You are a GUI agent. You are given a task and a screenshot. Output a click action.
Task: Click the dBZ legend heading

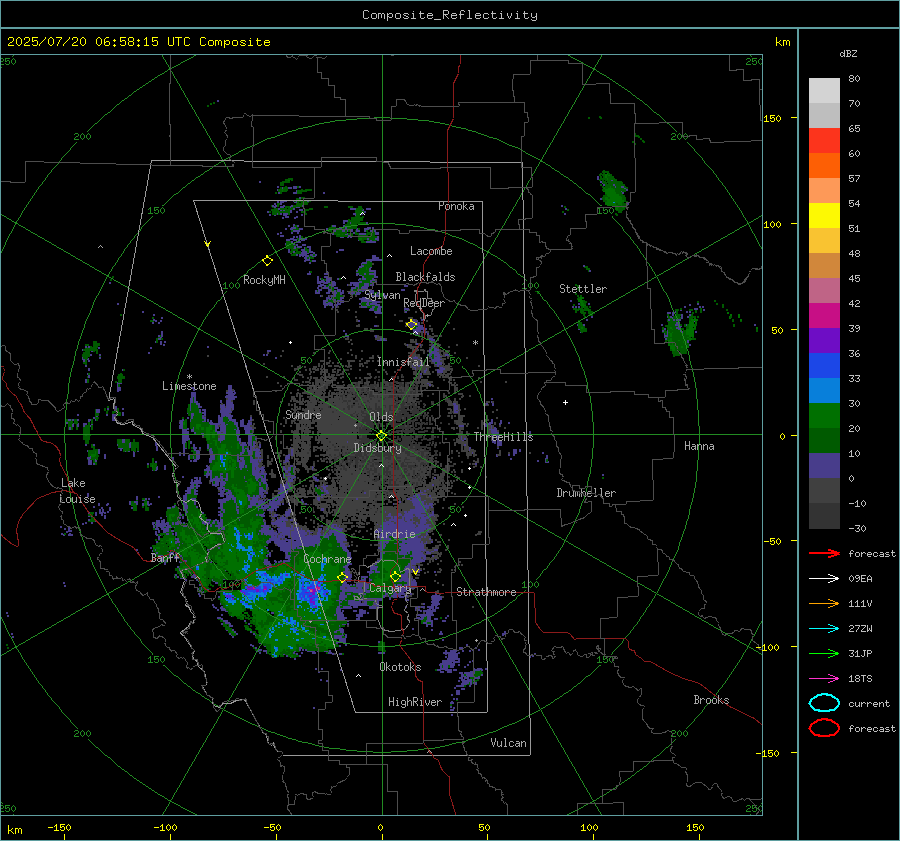848,54
